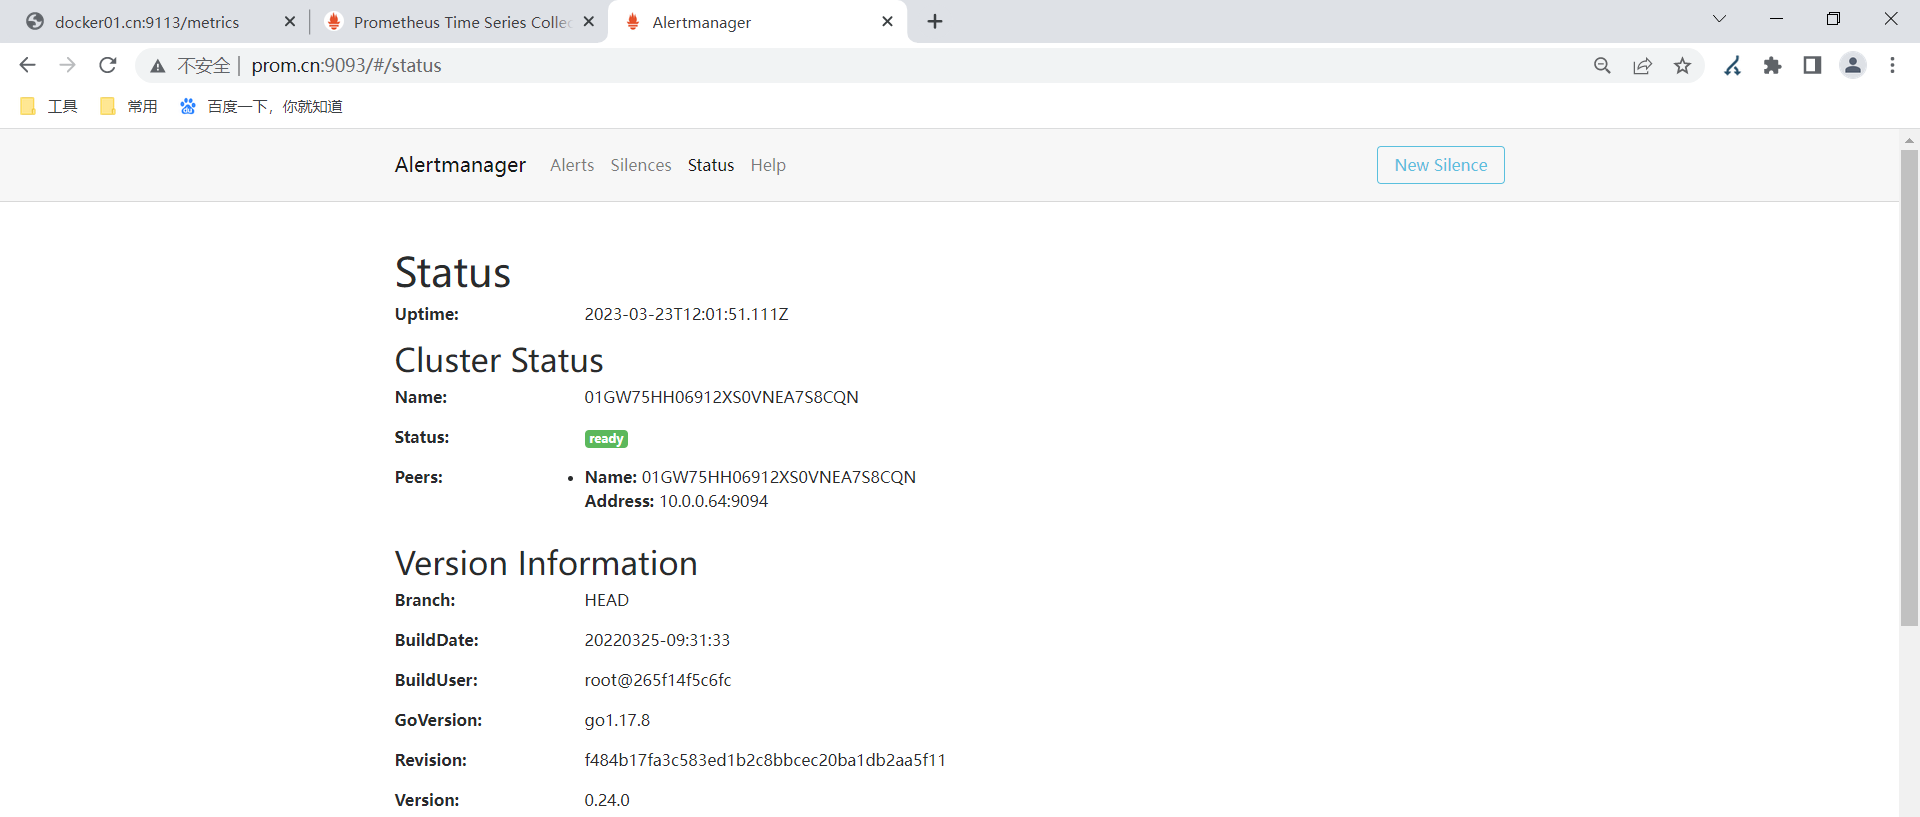Close the docker01.cn:9113/metrics tab
1920x817 pixels.
coord(290,21)
